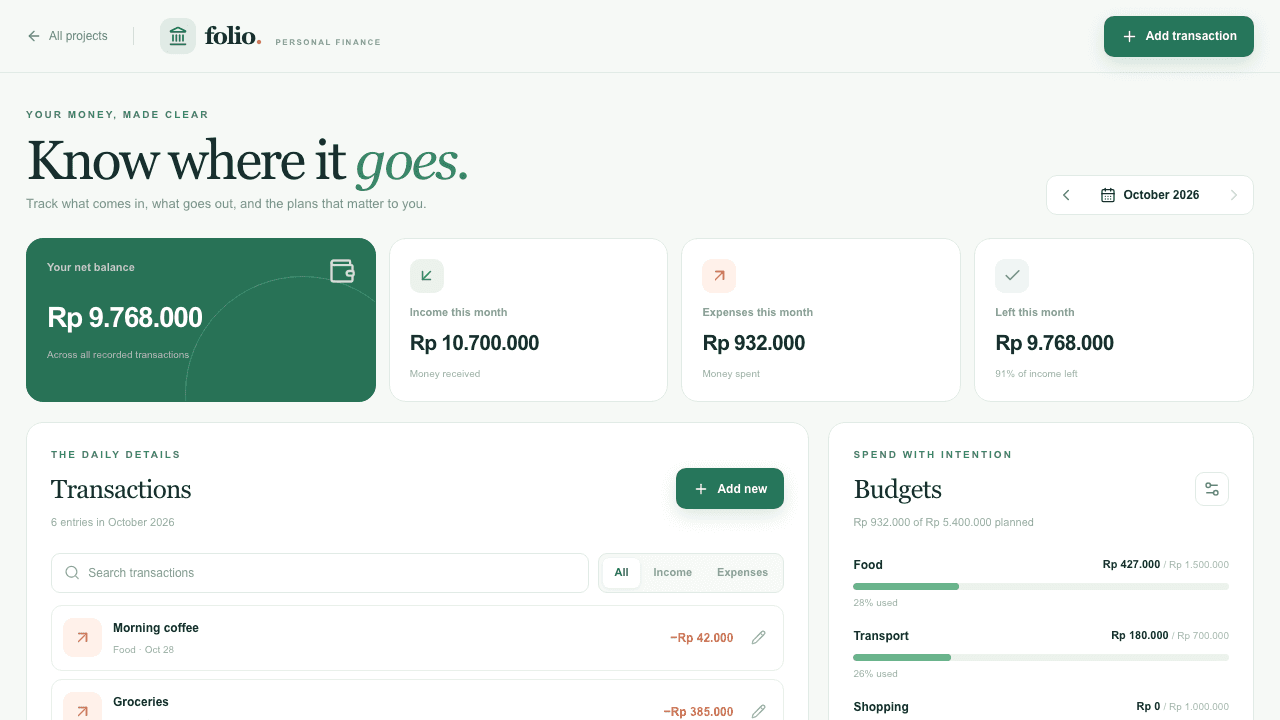Select the All transactions filter
Viewport: 1280px width, 720px height.
(x=621, y=573)
